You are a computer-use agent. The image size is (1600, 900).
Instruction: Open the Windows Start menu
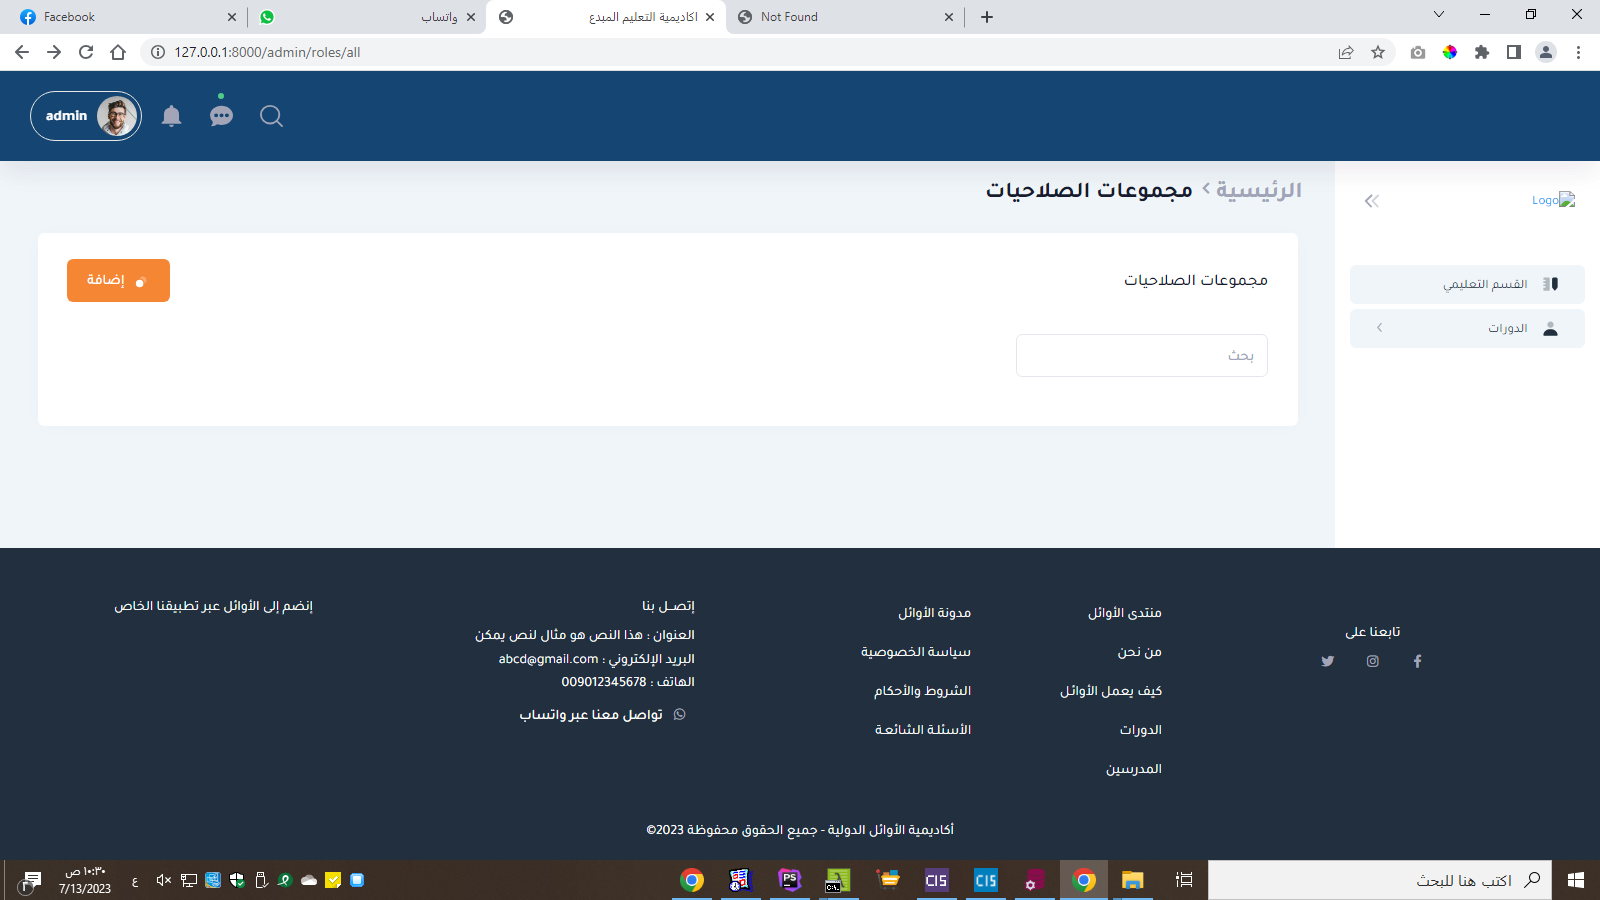click(1576, 880)
